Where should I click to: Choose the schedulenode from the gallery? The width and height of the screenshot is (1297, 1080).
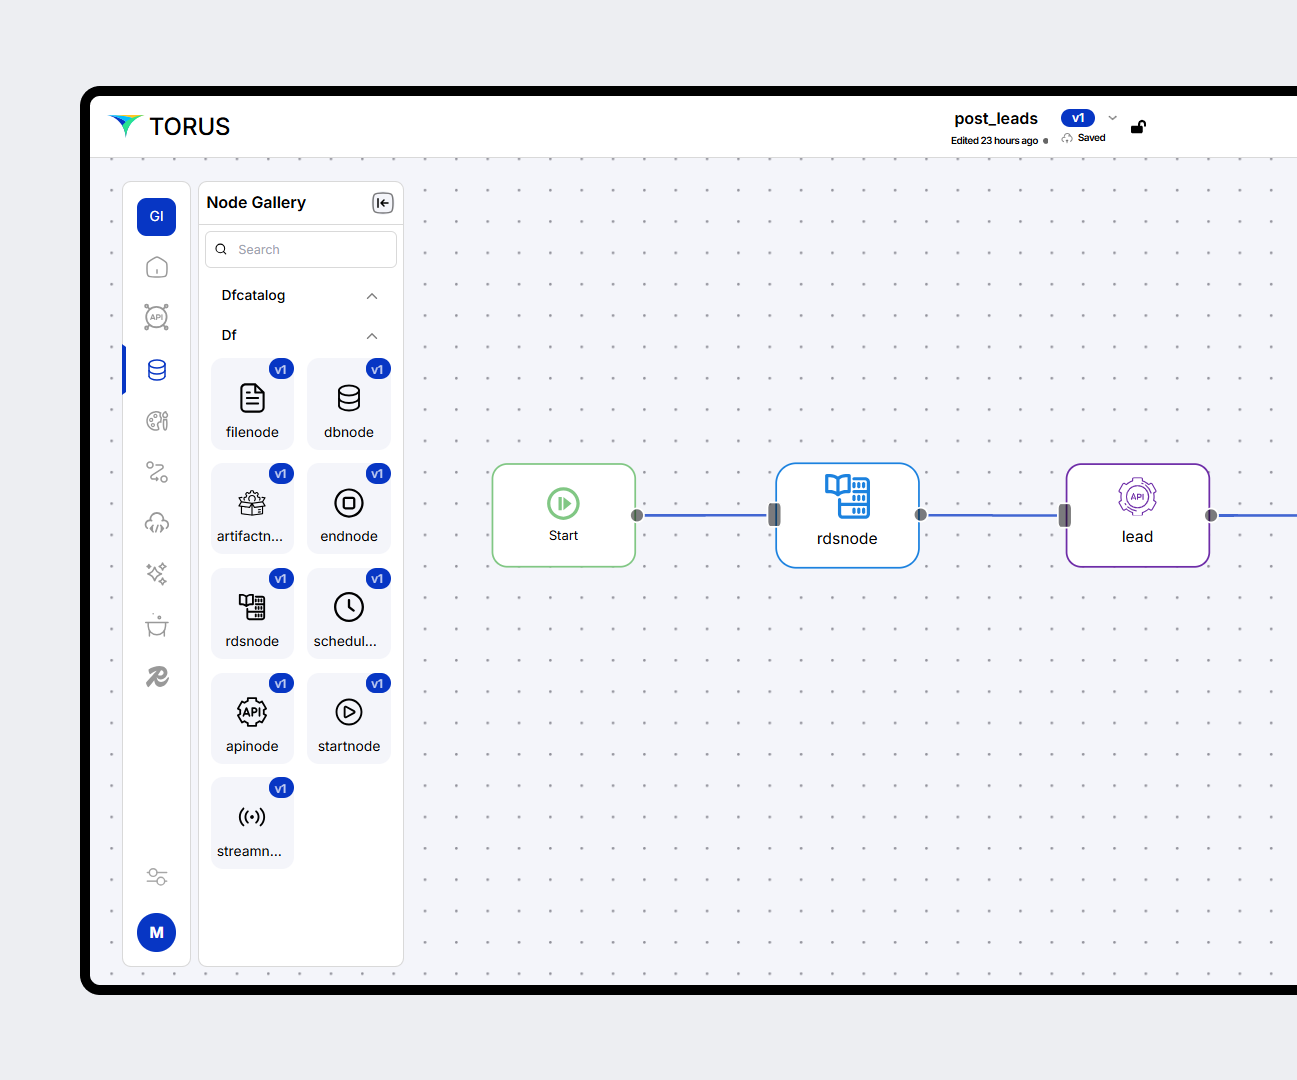348,613
